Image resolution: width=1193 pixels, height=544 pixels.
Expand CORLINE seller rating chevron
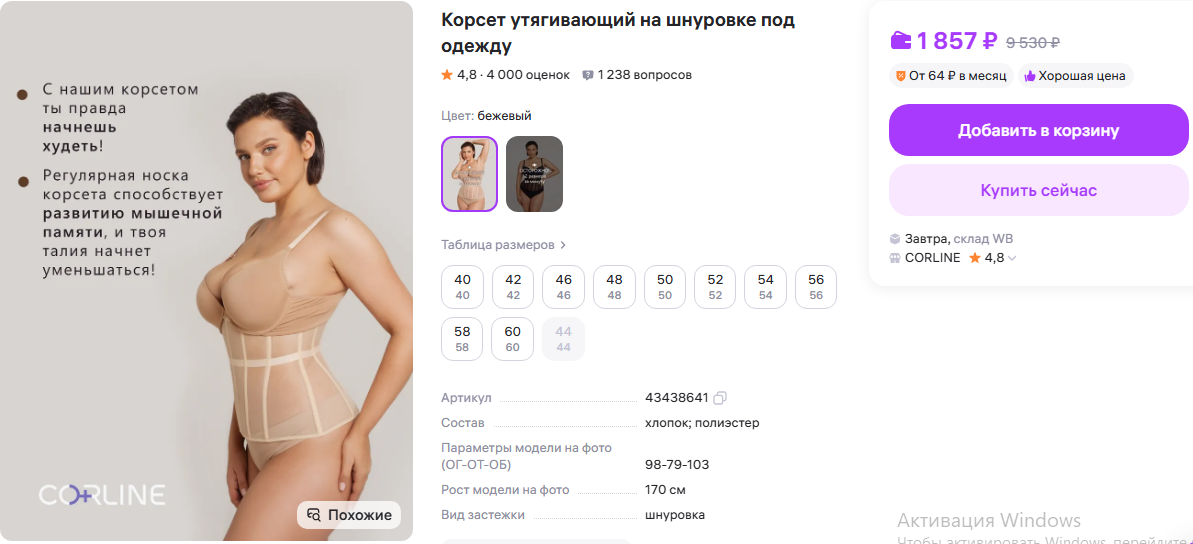[1012, 258]
